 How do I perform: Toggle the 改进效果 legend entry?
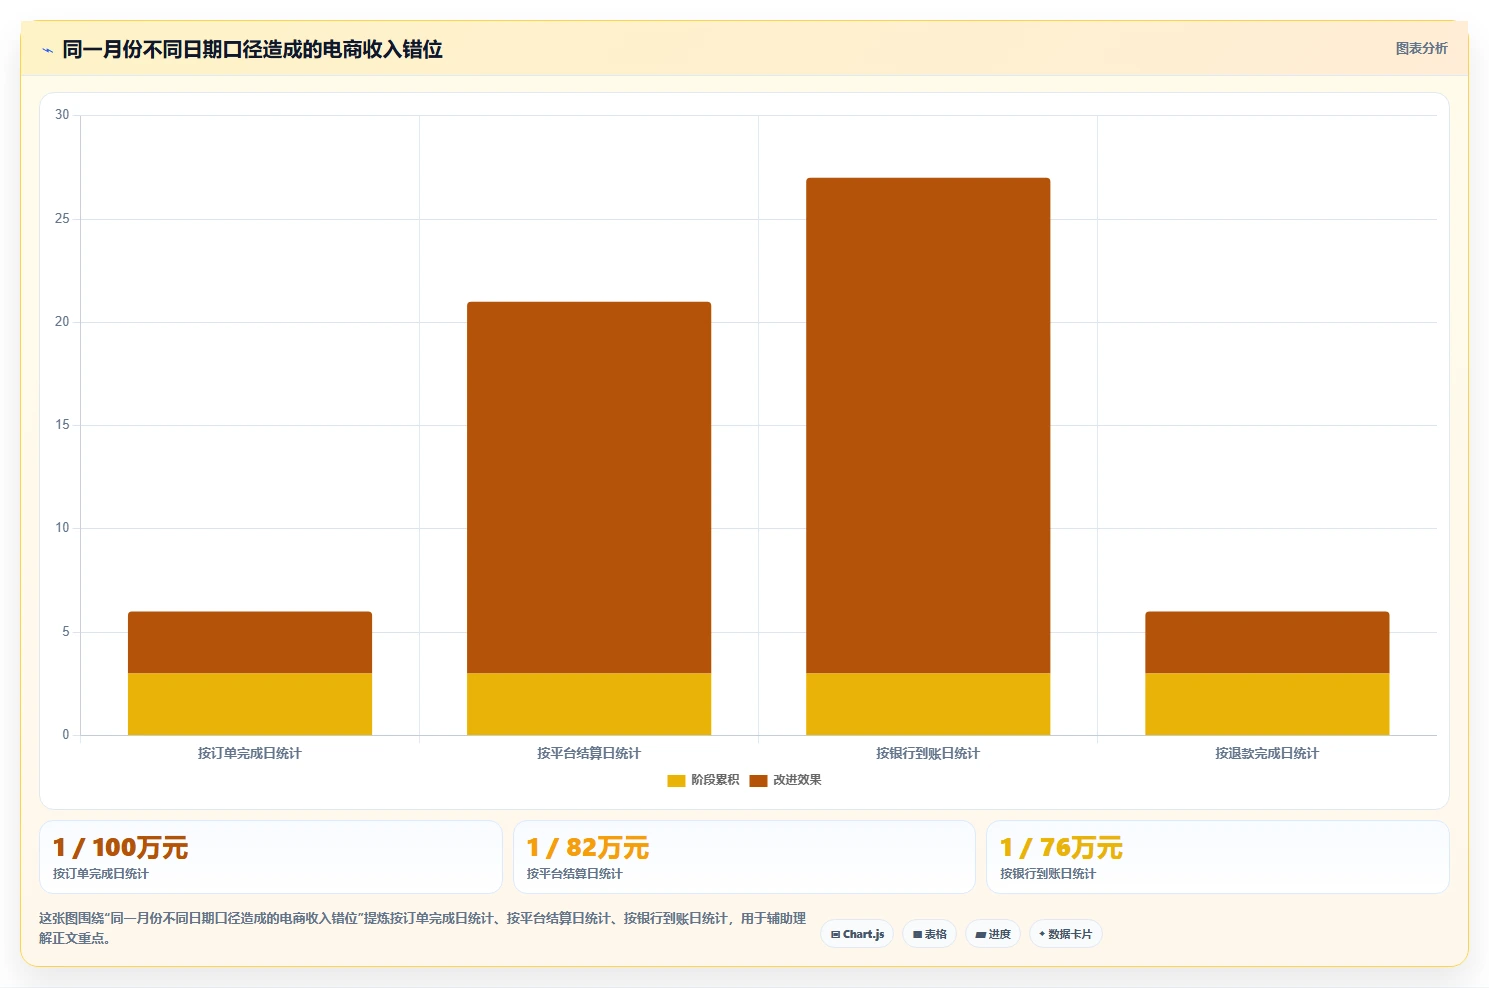point(786,780)
